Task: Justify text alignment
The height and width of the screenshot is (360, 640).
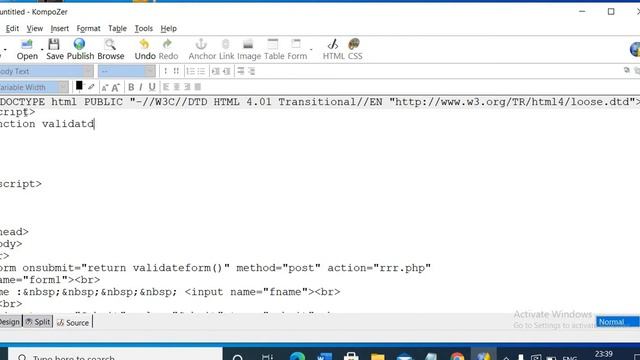Action: (x=198, y=87)
